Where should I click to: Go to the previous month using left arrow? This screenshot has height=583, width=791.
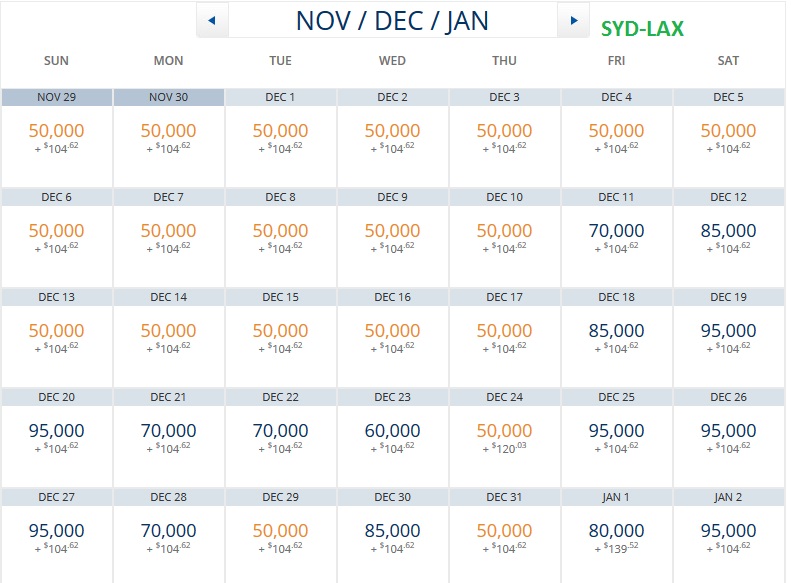pos(212,20)
